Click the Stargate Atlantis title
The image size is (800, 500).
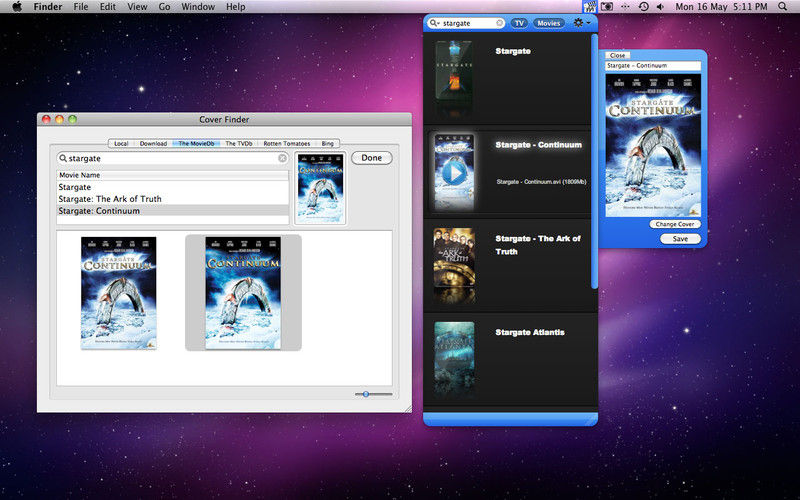coord(530,332)
